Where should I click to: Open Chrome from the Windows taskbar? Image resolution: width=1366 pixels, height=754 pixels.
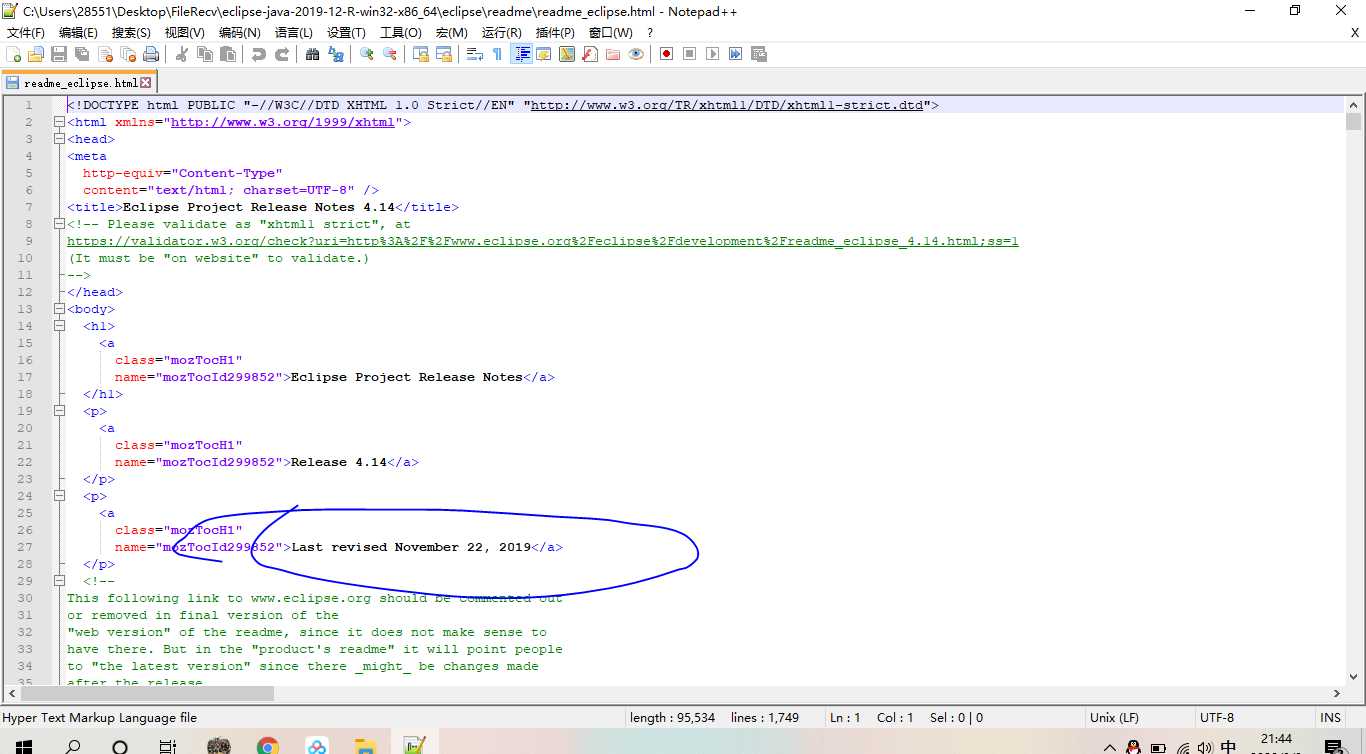coord(267,746)
